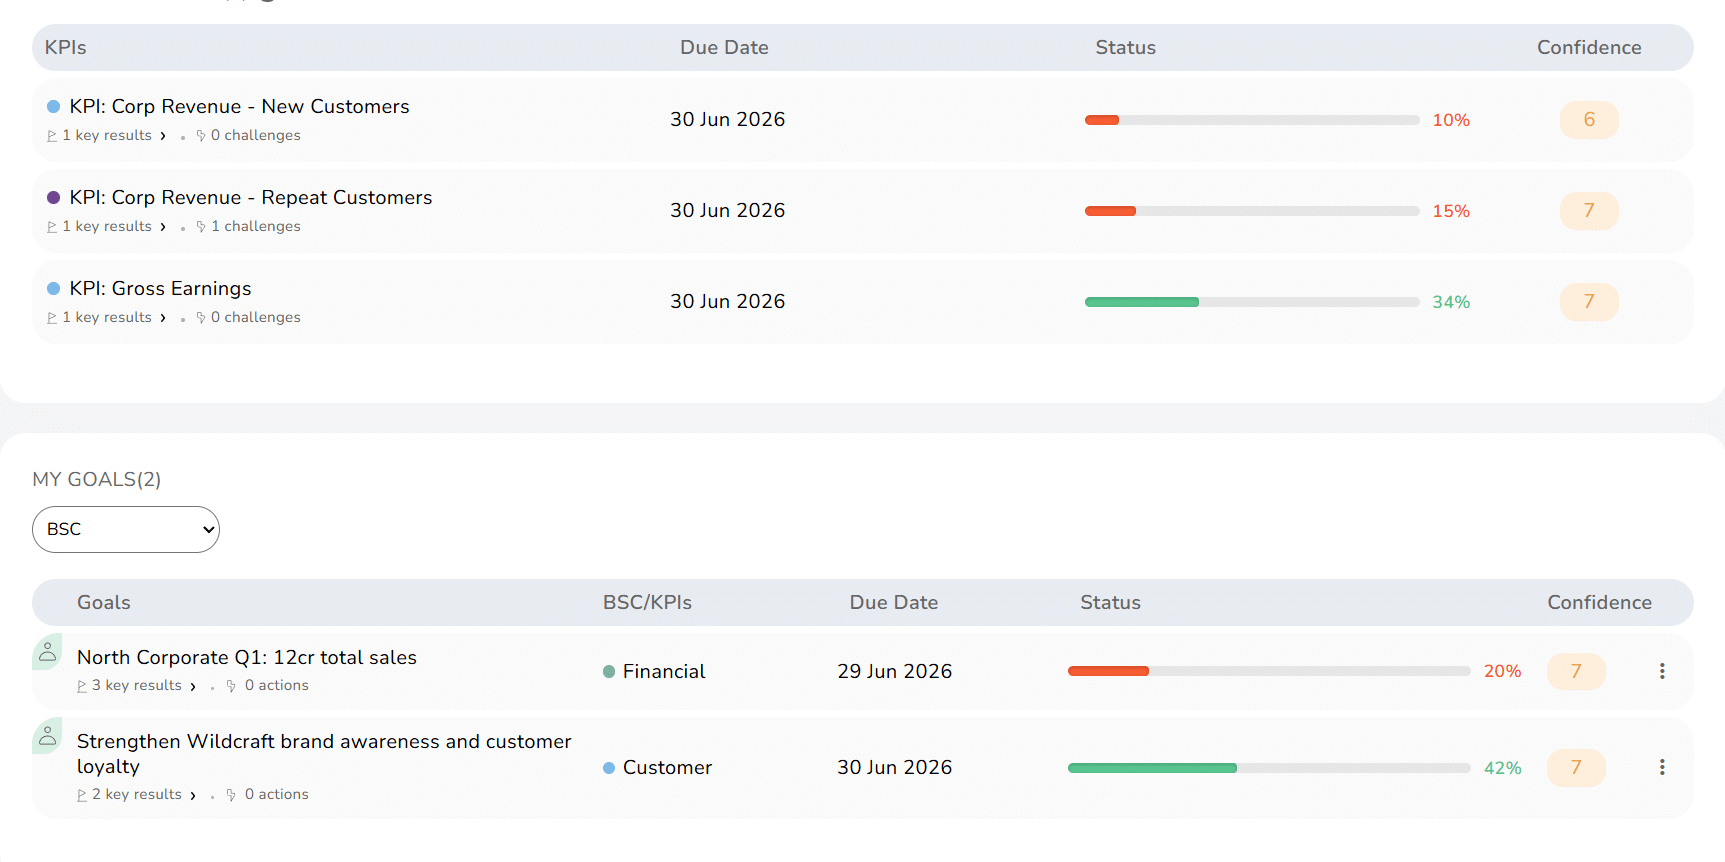Click the MY GOALS(2) heading
This screenshot has height=862, width=1725.
pyautogui.click(x=97, y=479)
